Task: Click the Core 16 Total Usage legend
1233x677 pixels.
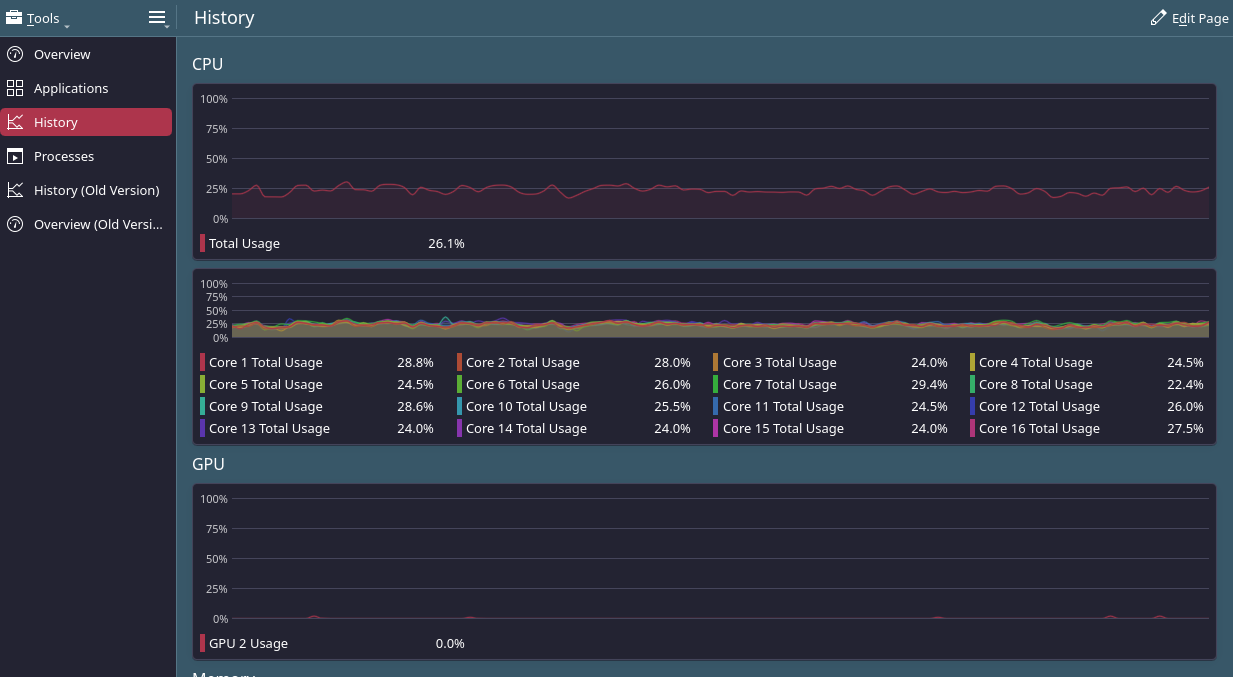Action: pyautogui.click(x=1039, y=429)
